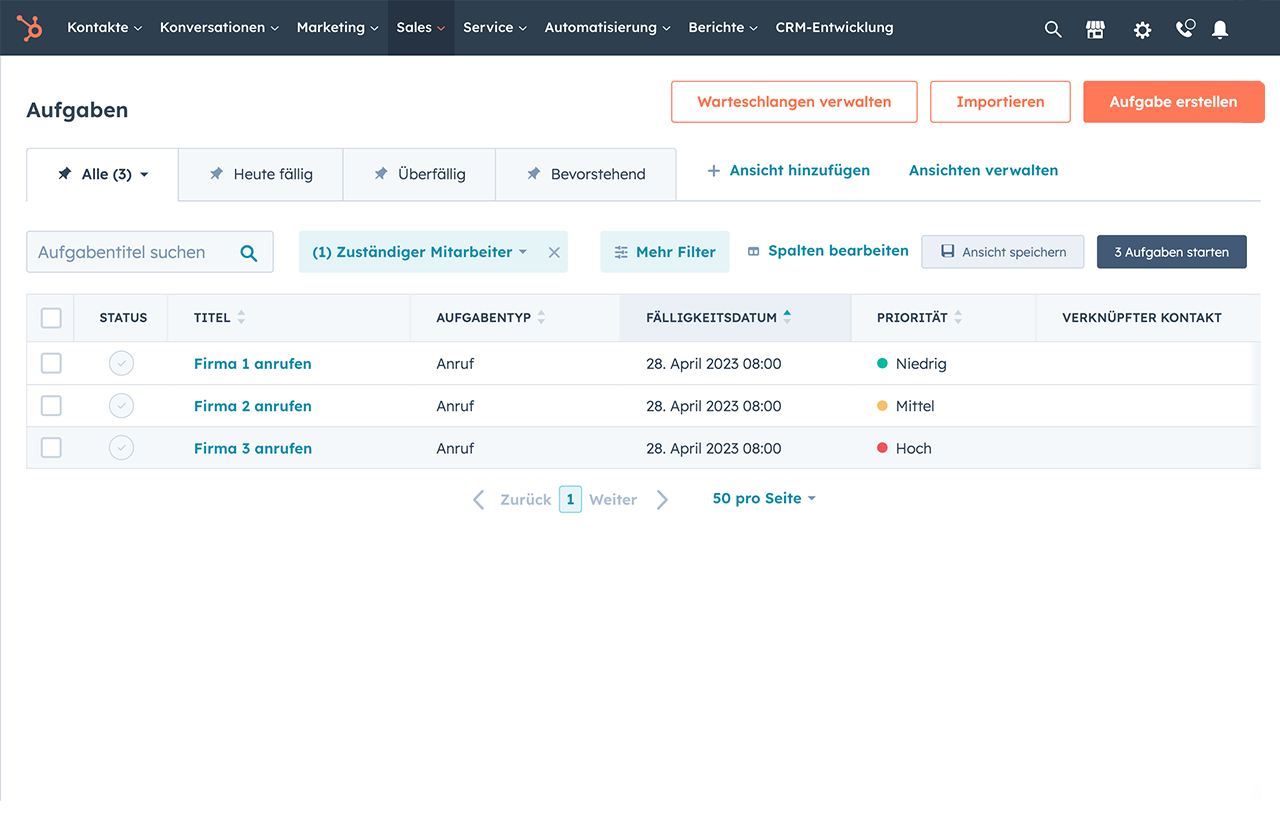Open the settings gear icon
The image size is (1280, 813).
pos(1142,29)
